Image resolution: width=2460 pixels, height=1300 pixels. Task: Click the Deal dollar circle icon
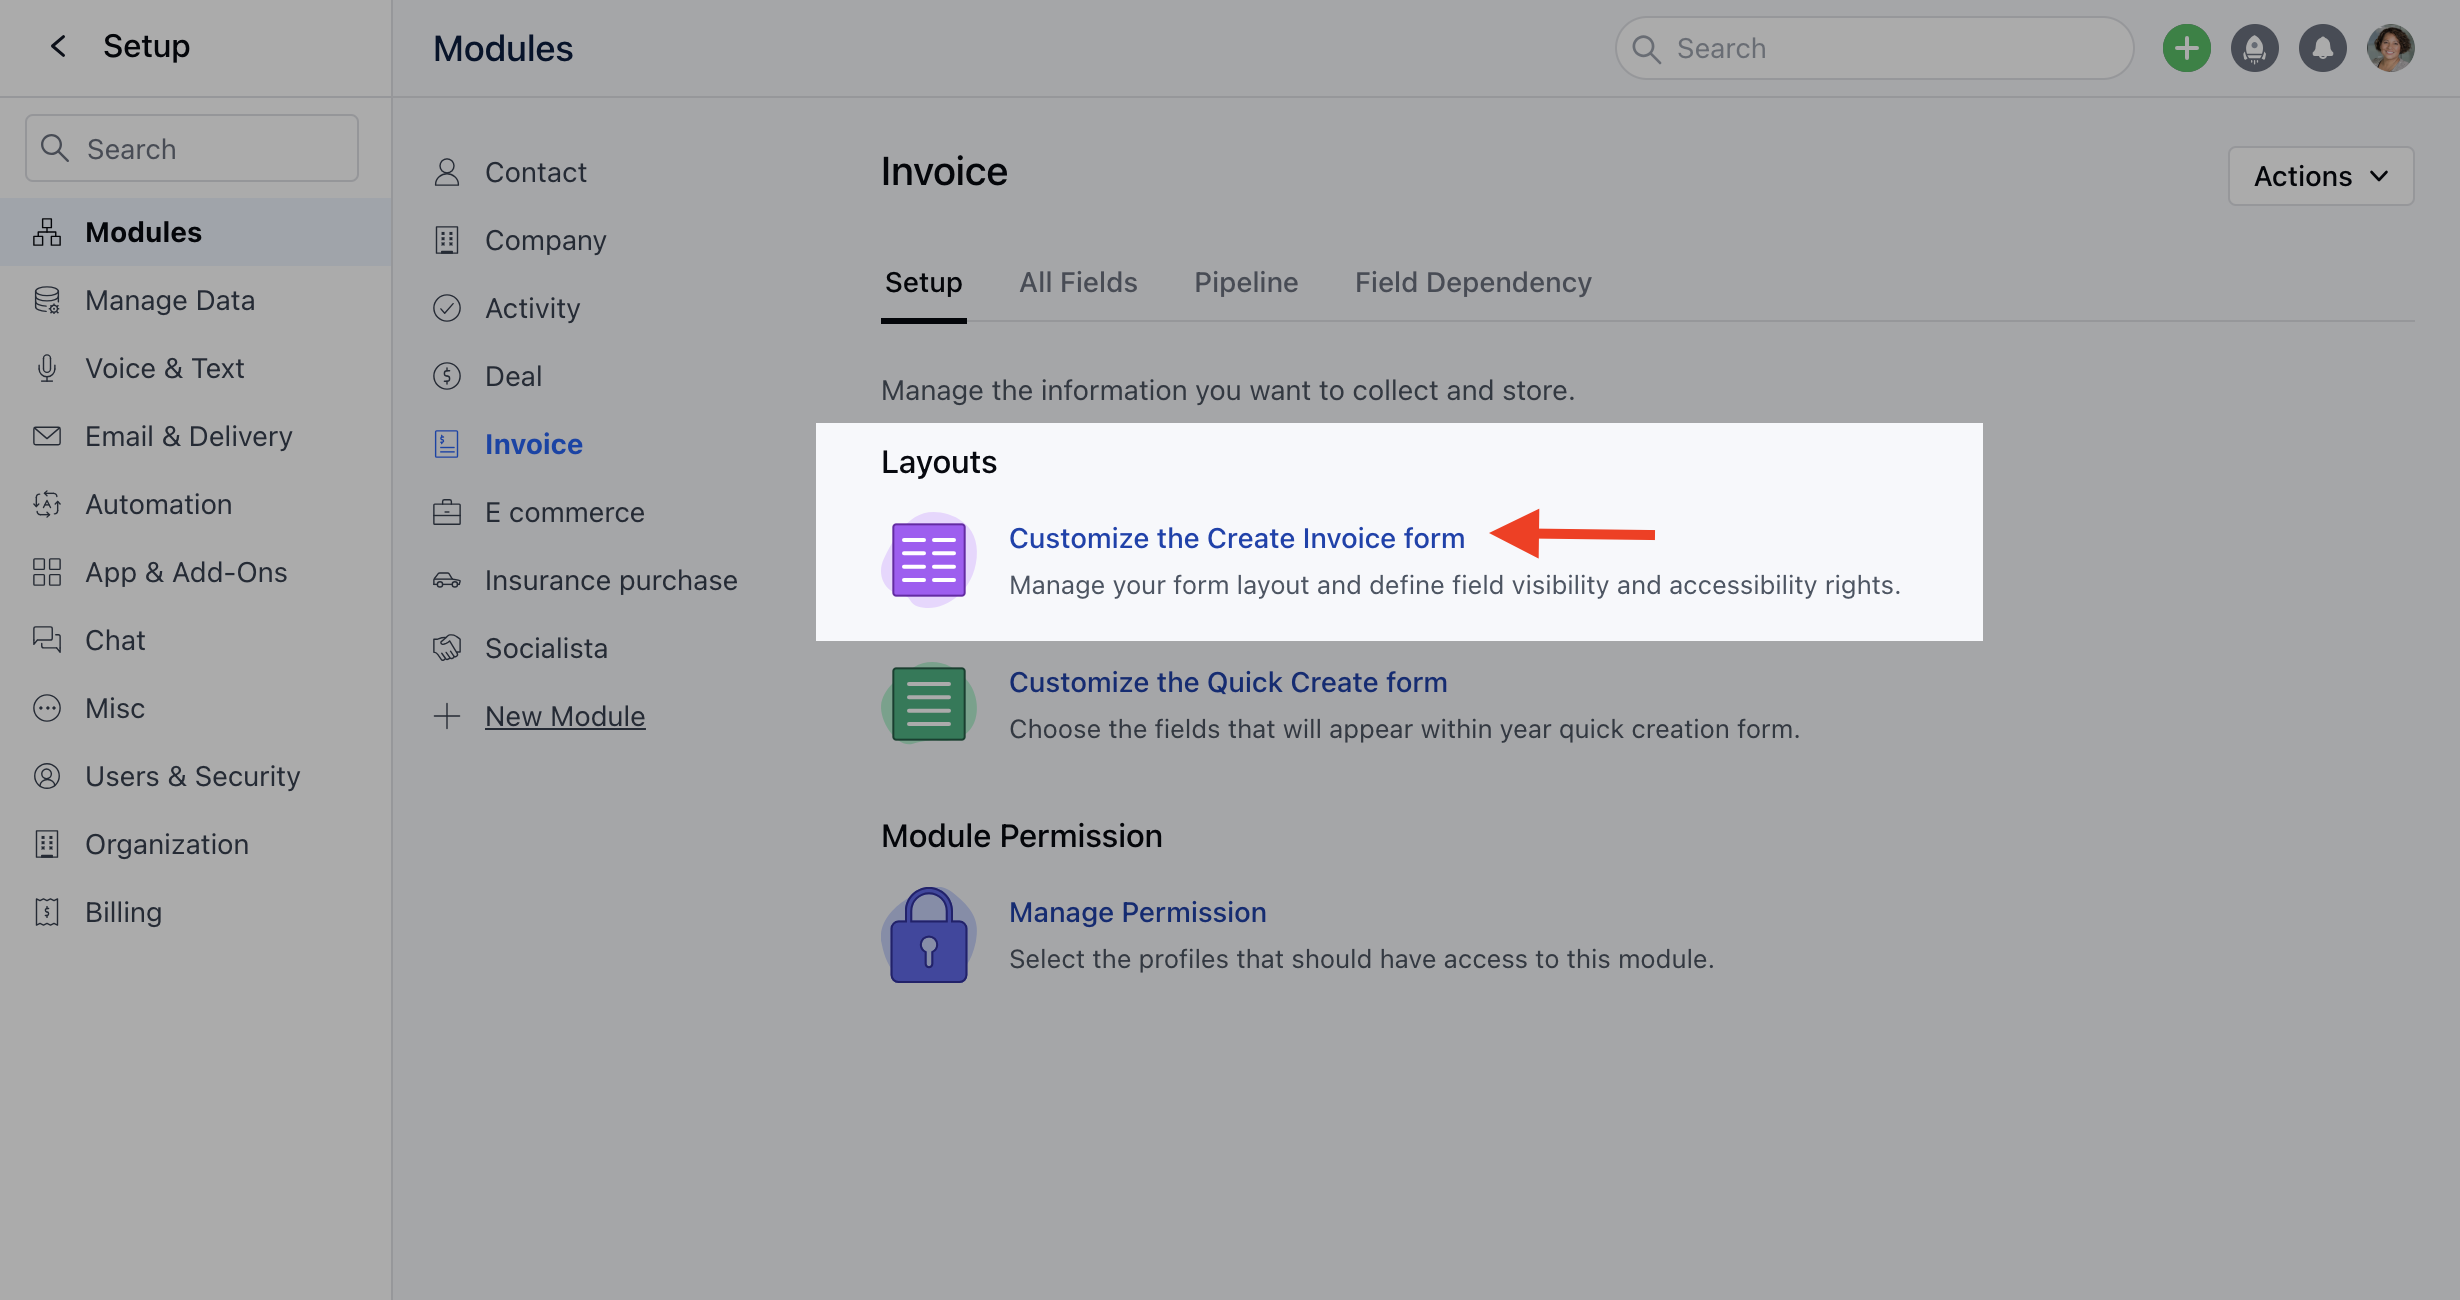(447, 376)
